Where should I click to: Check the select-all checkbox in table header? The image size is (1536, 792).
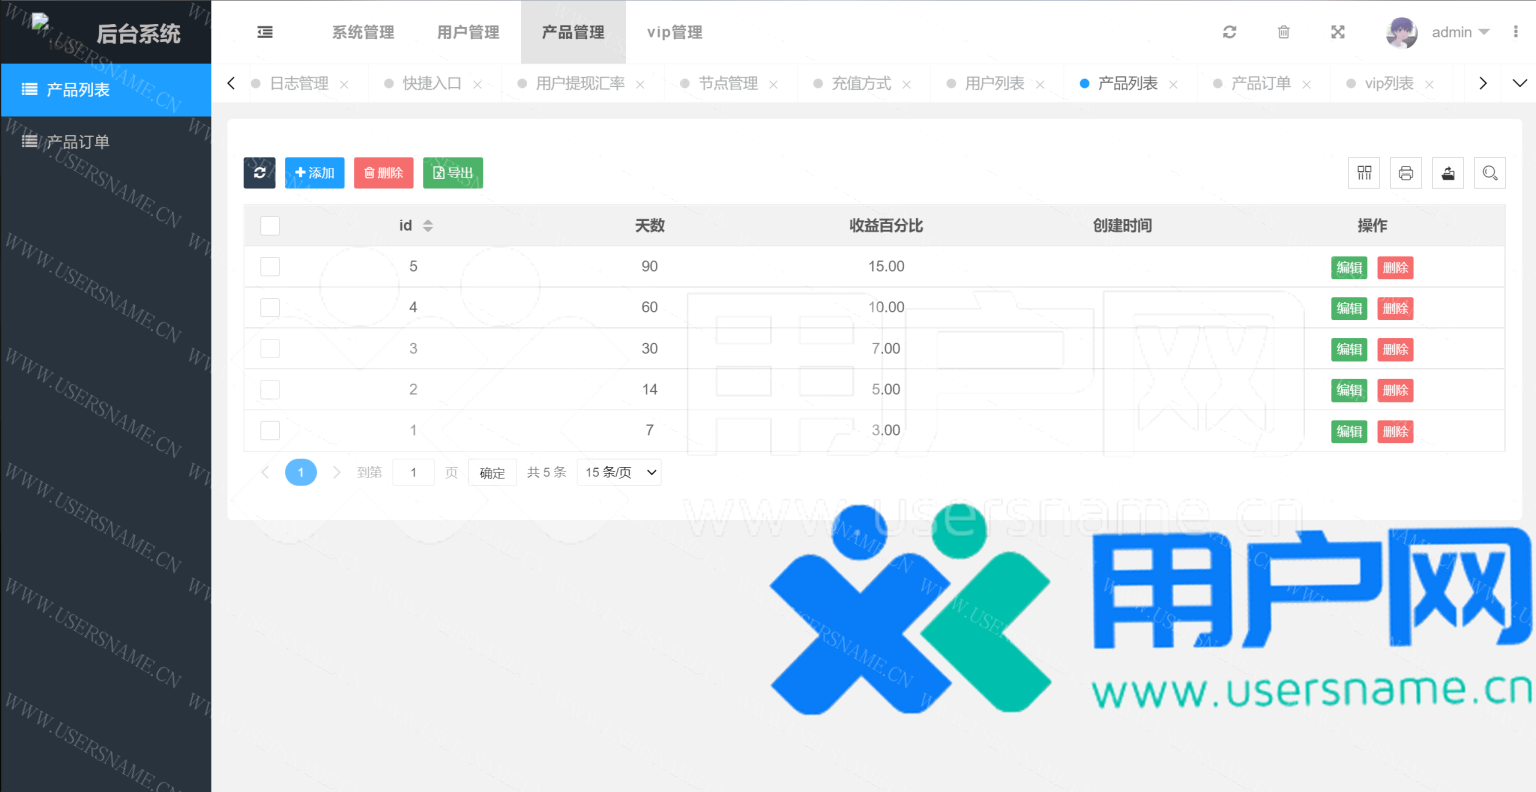[x=270, y=226]
